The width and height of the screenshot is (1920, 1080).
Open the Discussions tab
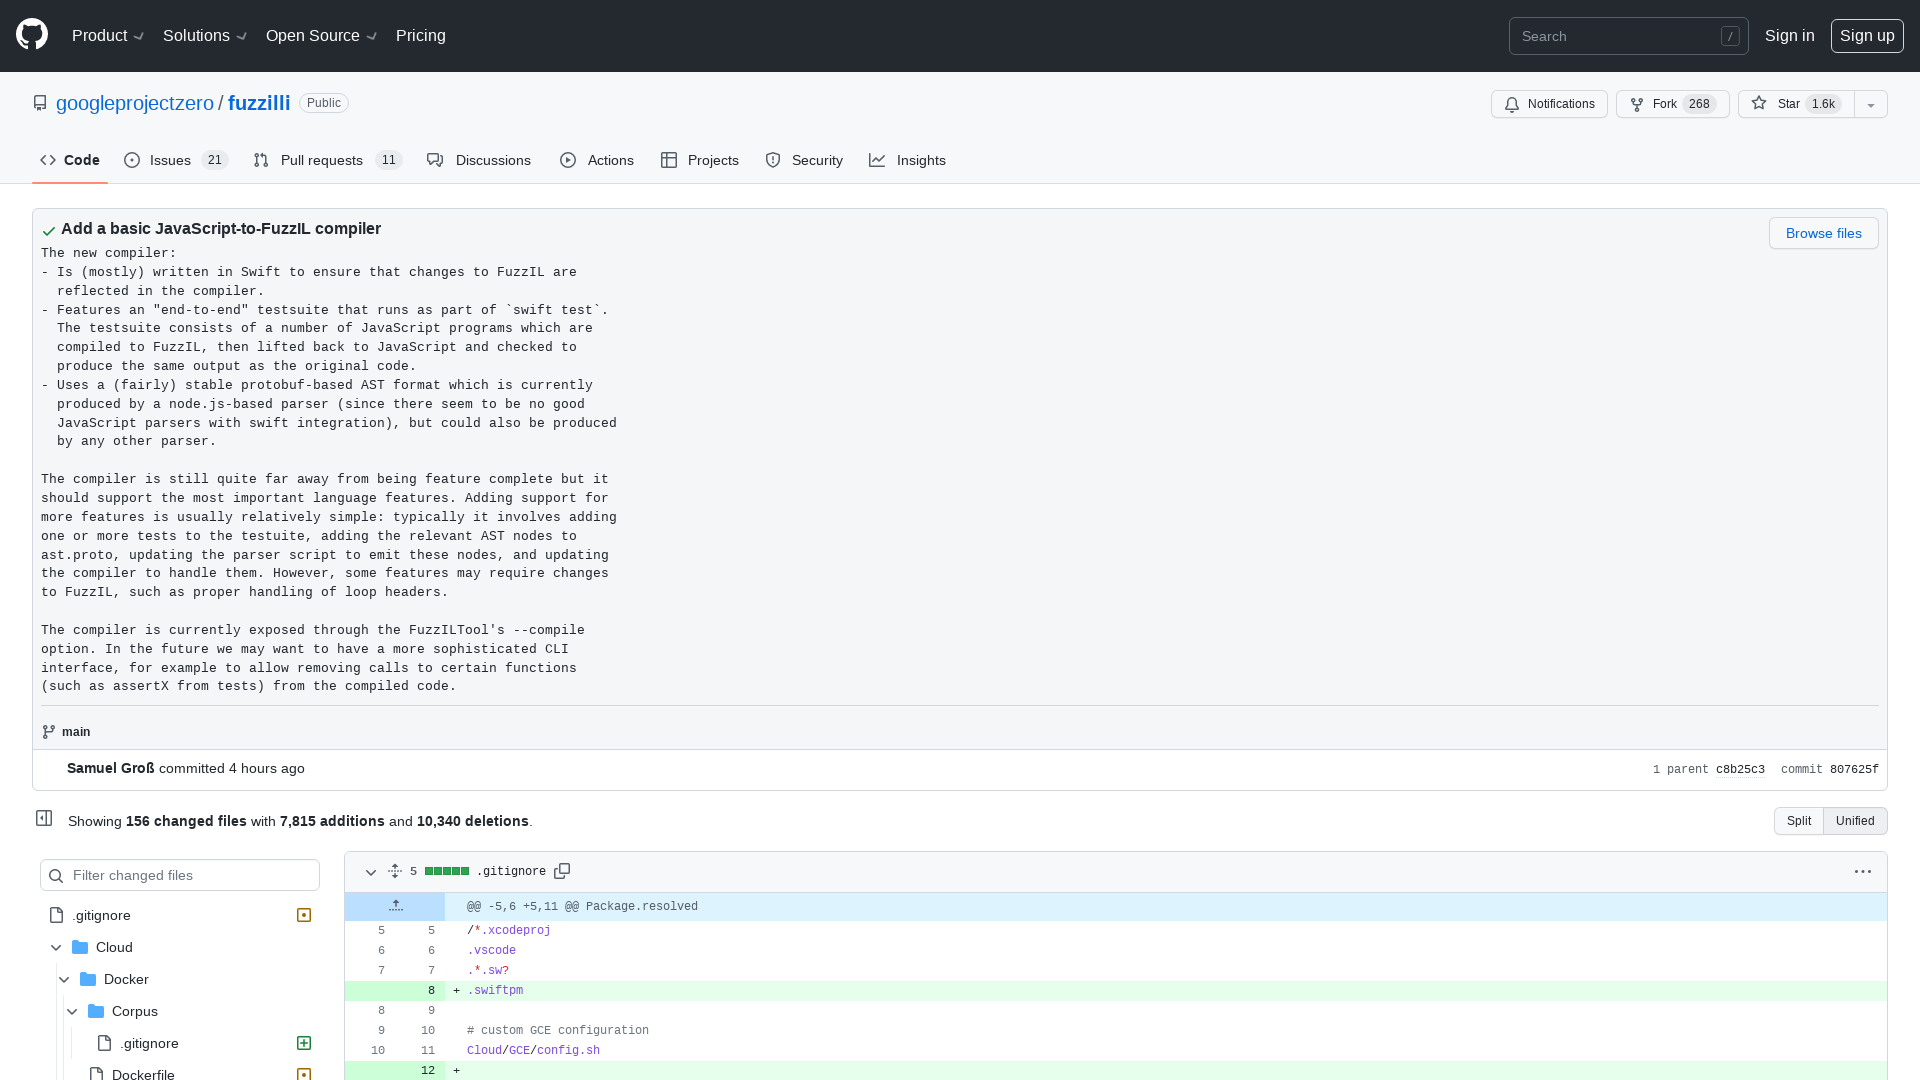coord(479,160)
